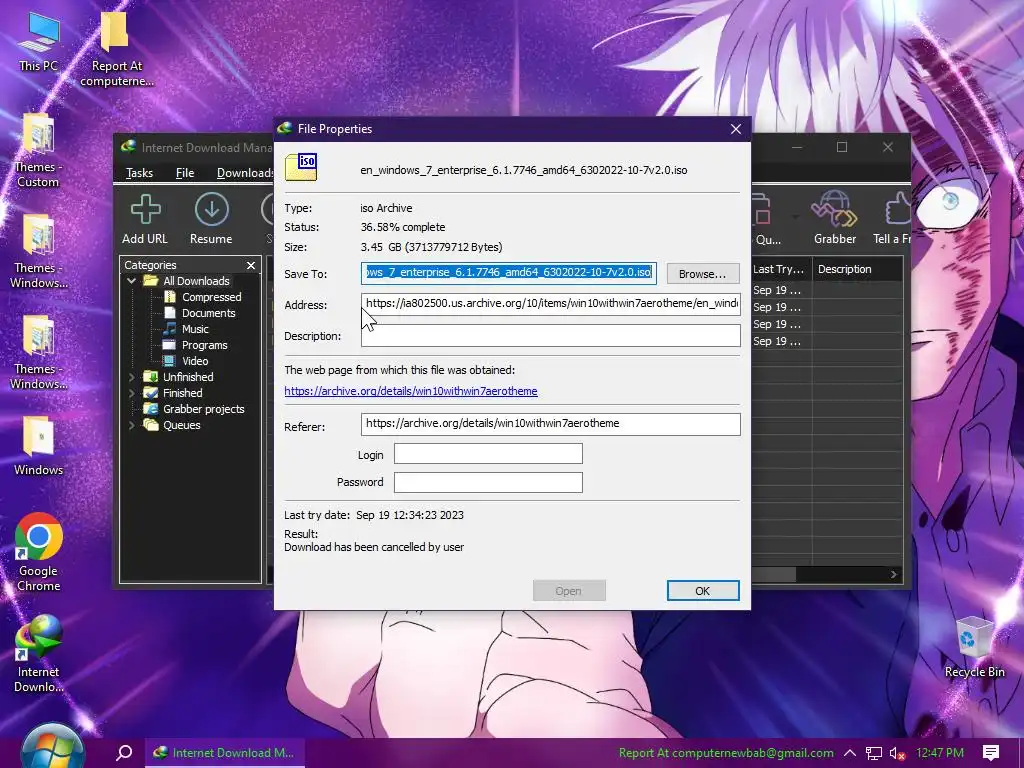Image resolution: width=1024 pixels, height=768 pixels.
Task: Click the network tray icon
Action: pyautogui.click(x=874, y=753)
